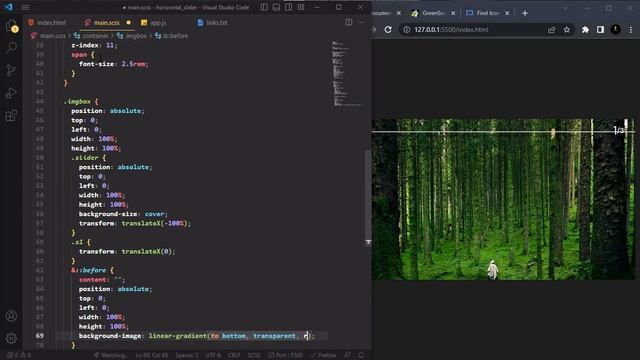Click the browser forward arrow

374,29
